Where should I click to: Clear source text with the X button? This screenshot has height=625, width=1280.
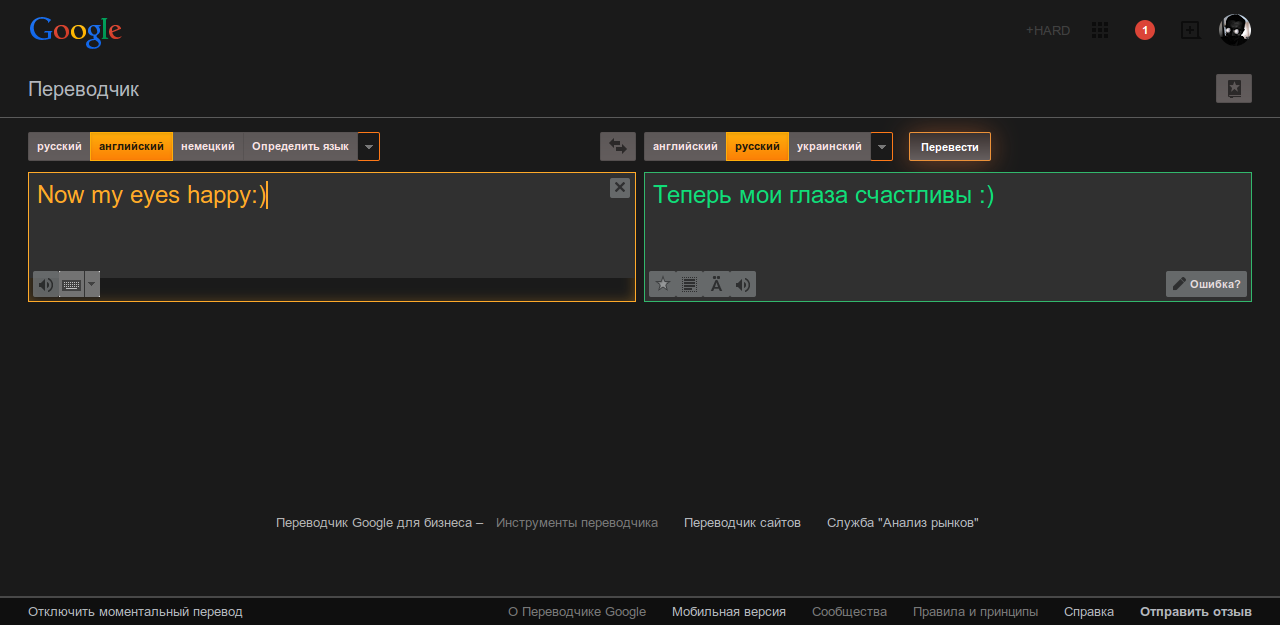619,187
